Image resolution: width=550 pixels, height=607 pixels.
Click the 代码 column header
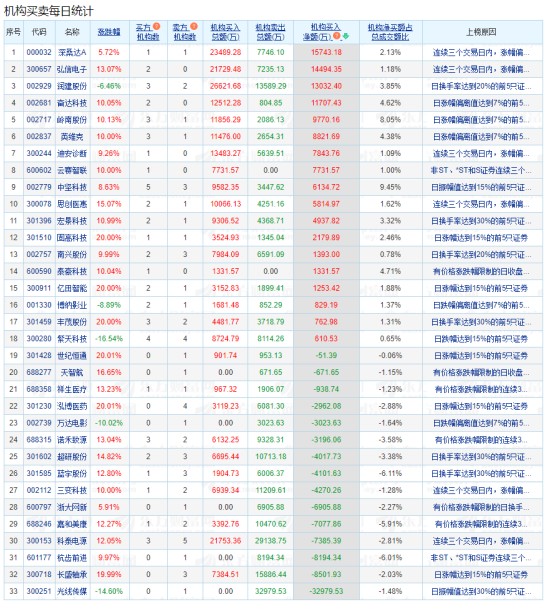point(39,32)
